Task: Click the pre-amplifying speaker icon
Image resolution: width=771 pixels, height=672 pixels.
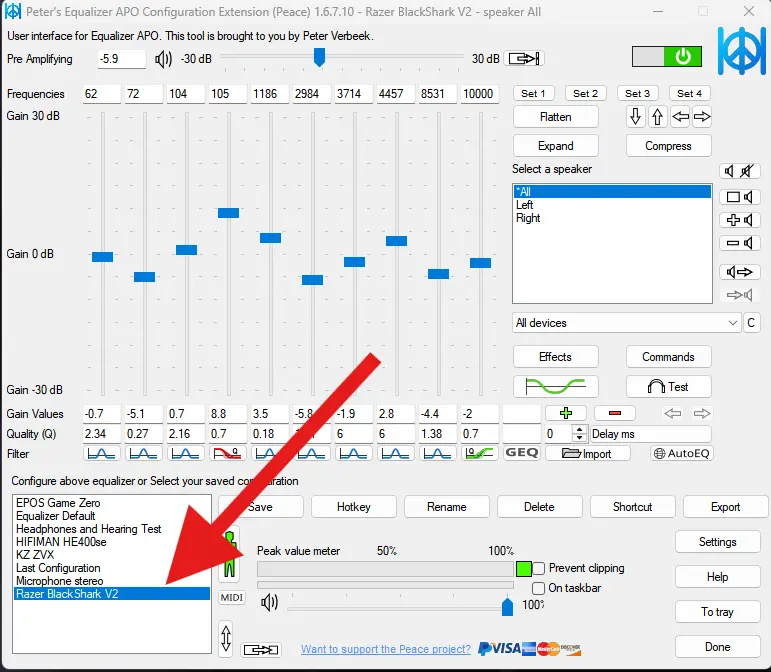Action: [163, 59]
